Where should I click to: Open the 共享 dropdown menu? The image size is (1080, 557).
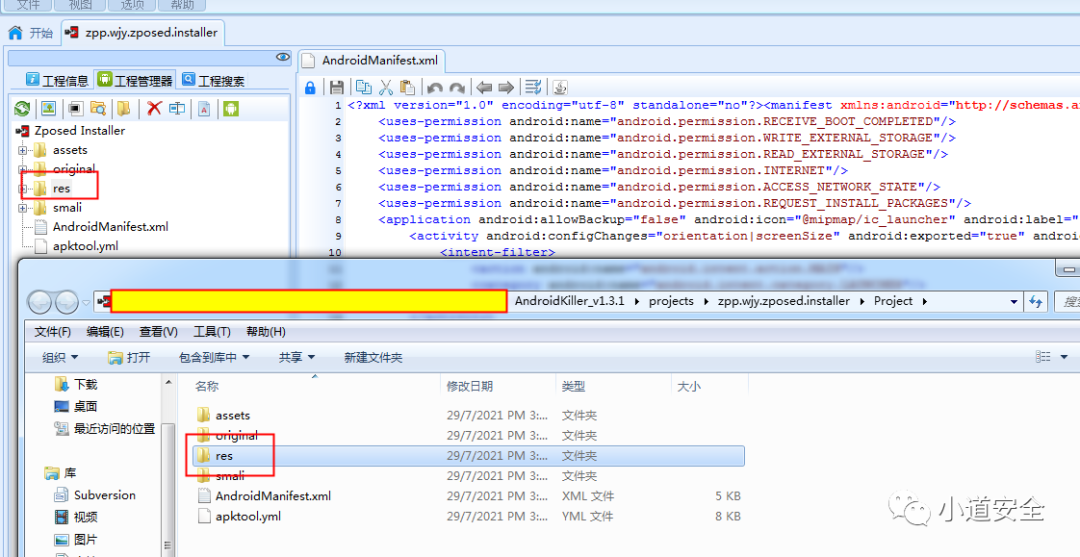tap(296, 357)
